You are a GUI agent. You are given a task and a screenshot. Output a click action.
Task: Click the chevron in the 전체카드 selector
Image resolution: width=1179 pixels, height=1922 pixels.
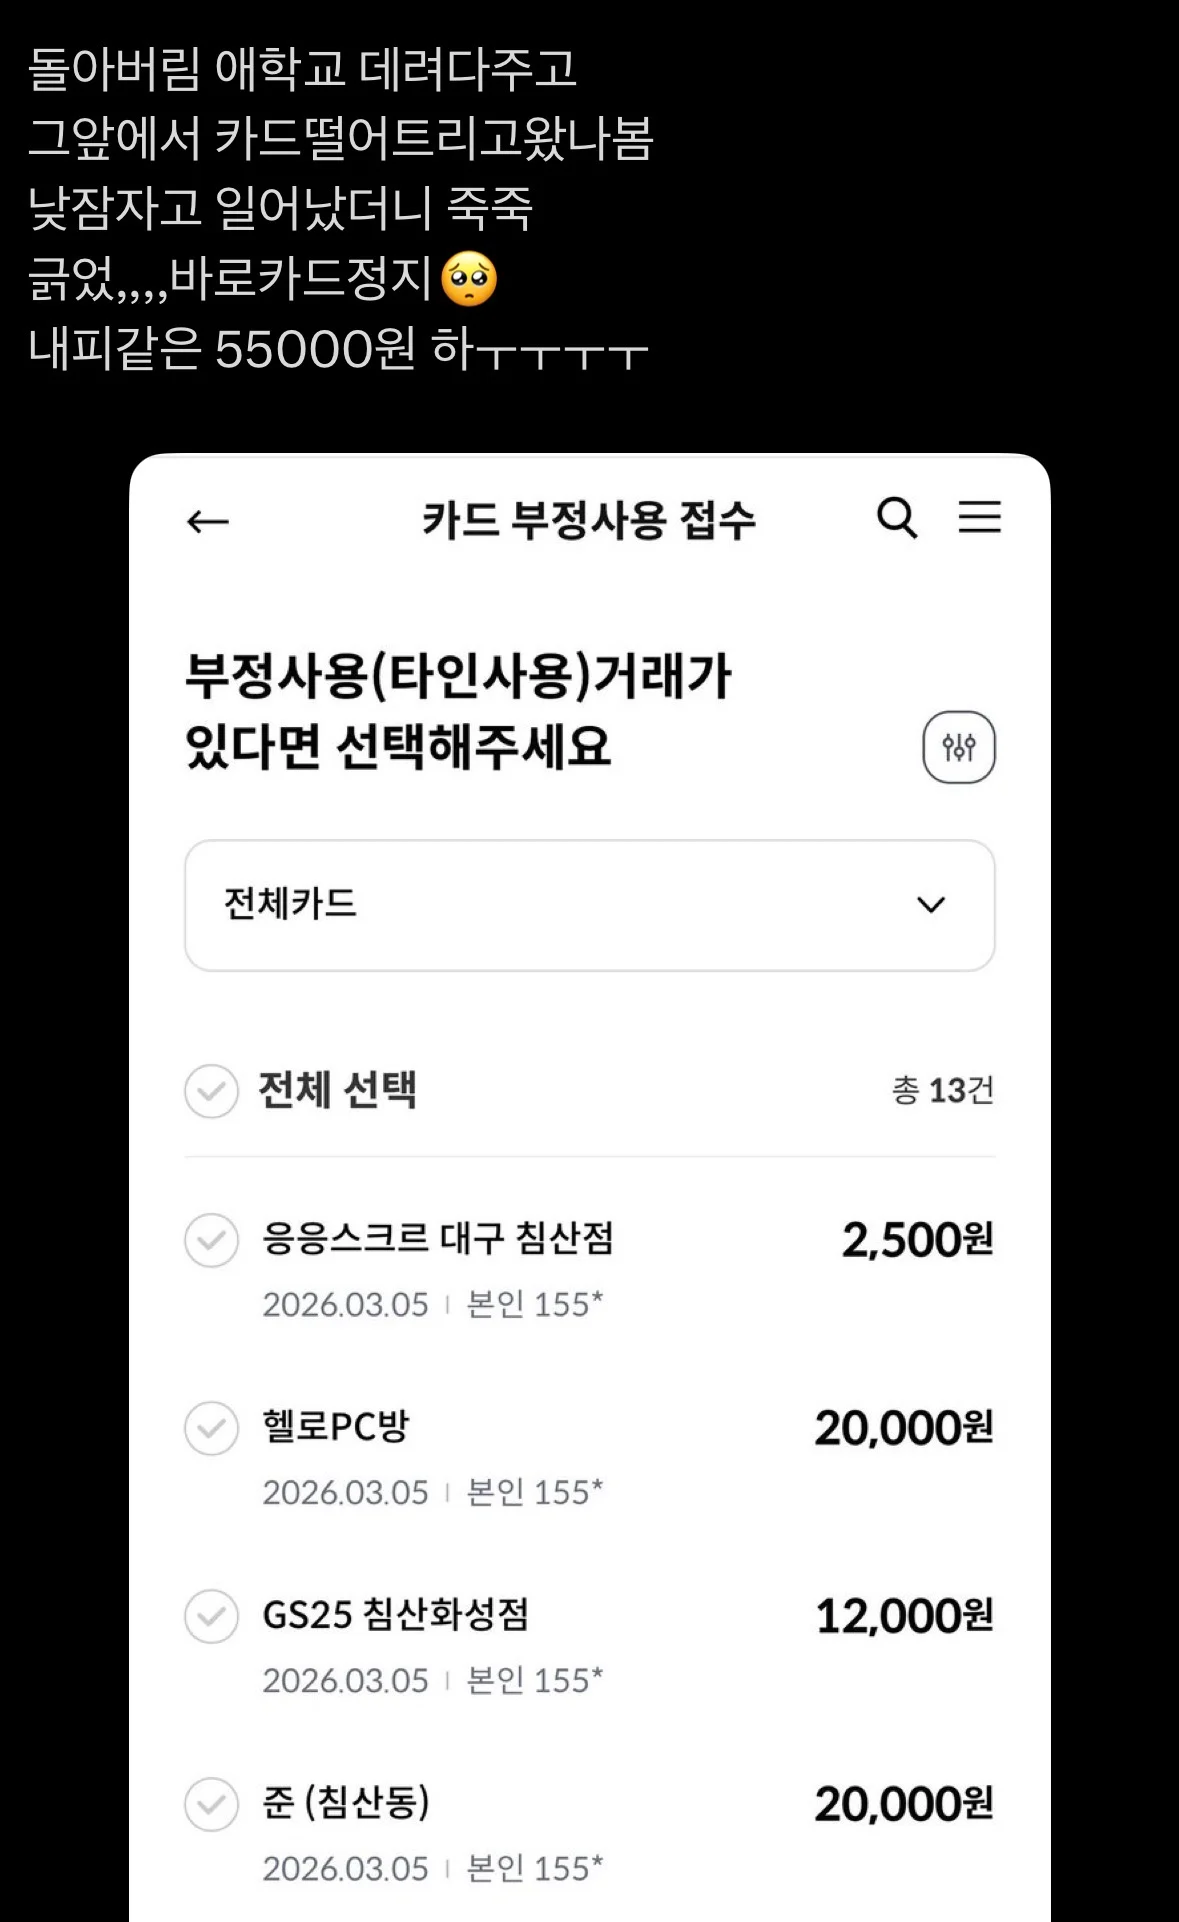[930, 905]
